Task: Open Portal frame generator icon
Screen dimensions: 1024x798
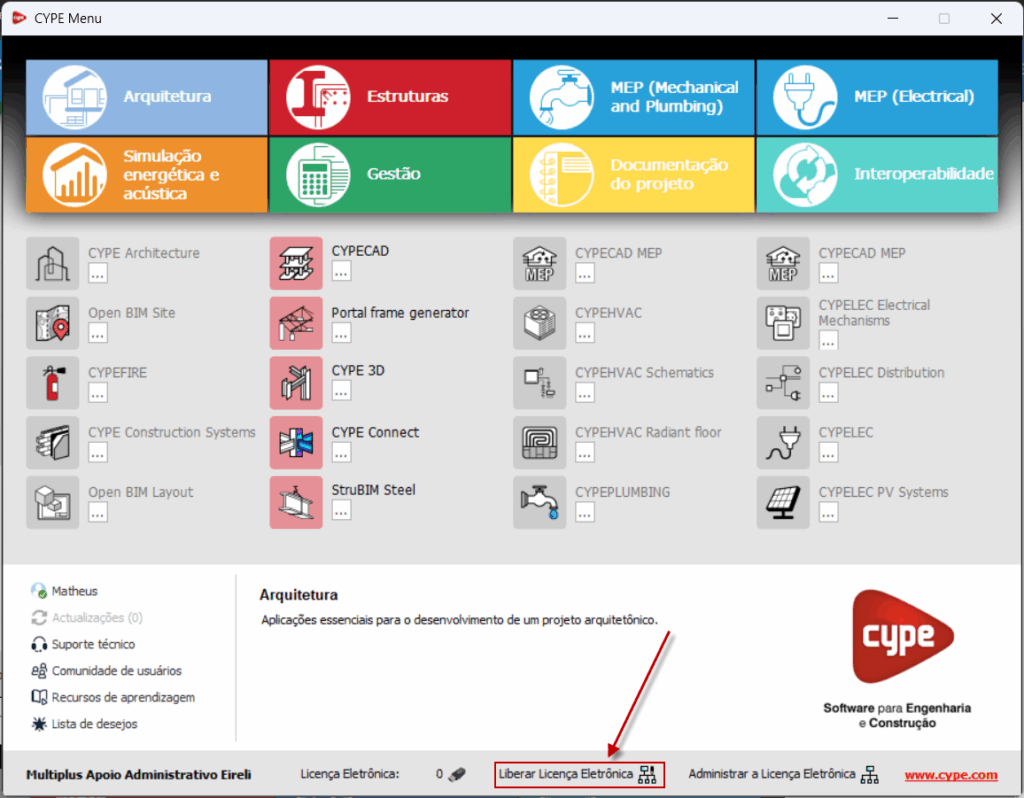Action: pyautogui.click(x=296, y=323)
